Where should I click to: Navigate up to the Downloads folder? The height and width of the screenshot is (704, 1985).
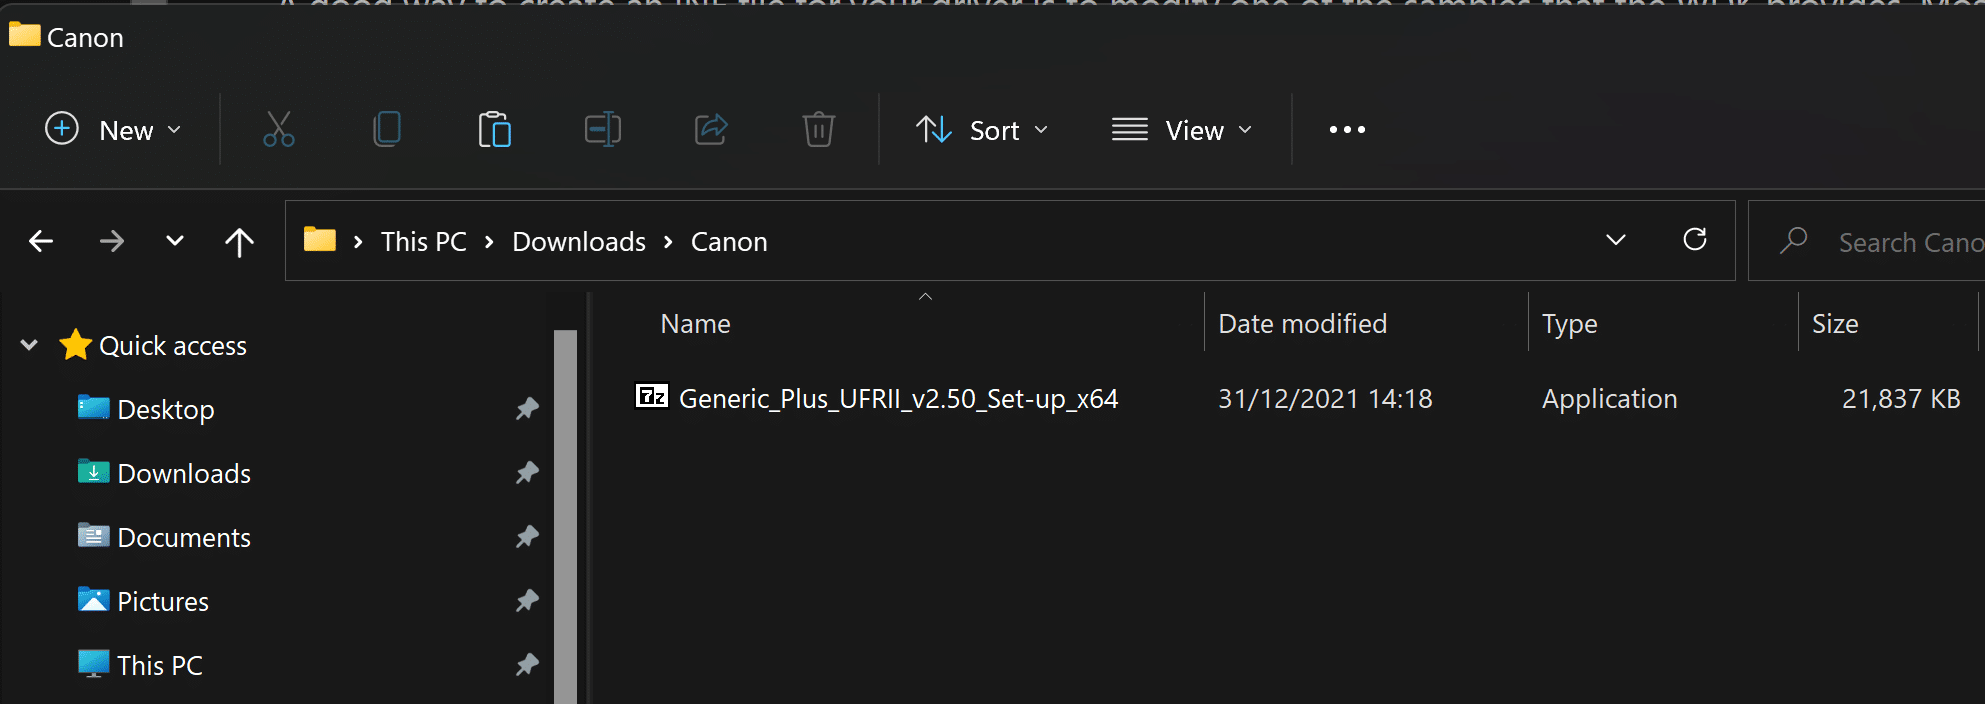point(240,241)
